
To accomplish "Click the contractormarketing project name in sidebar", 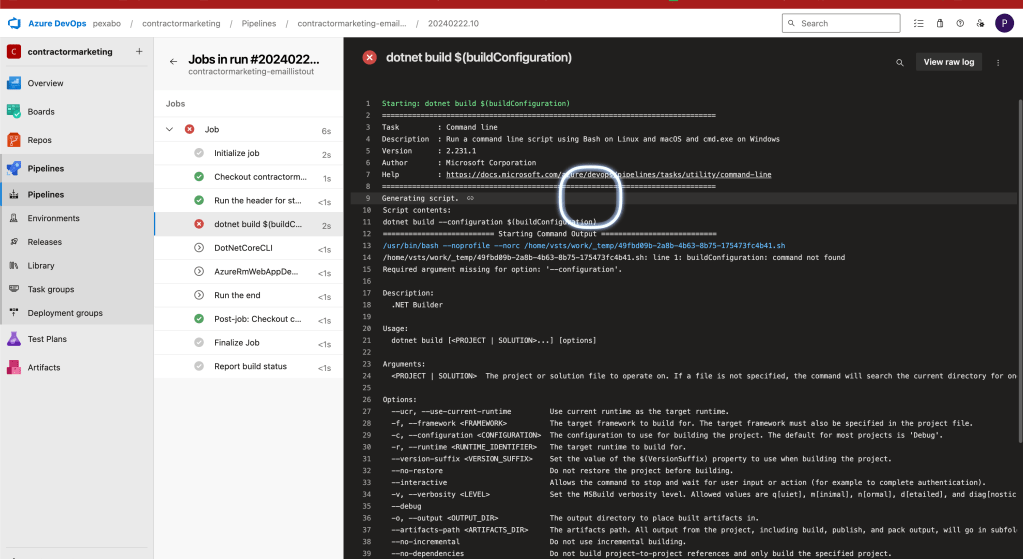I will click(x=70, y=52).
